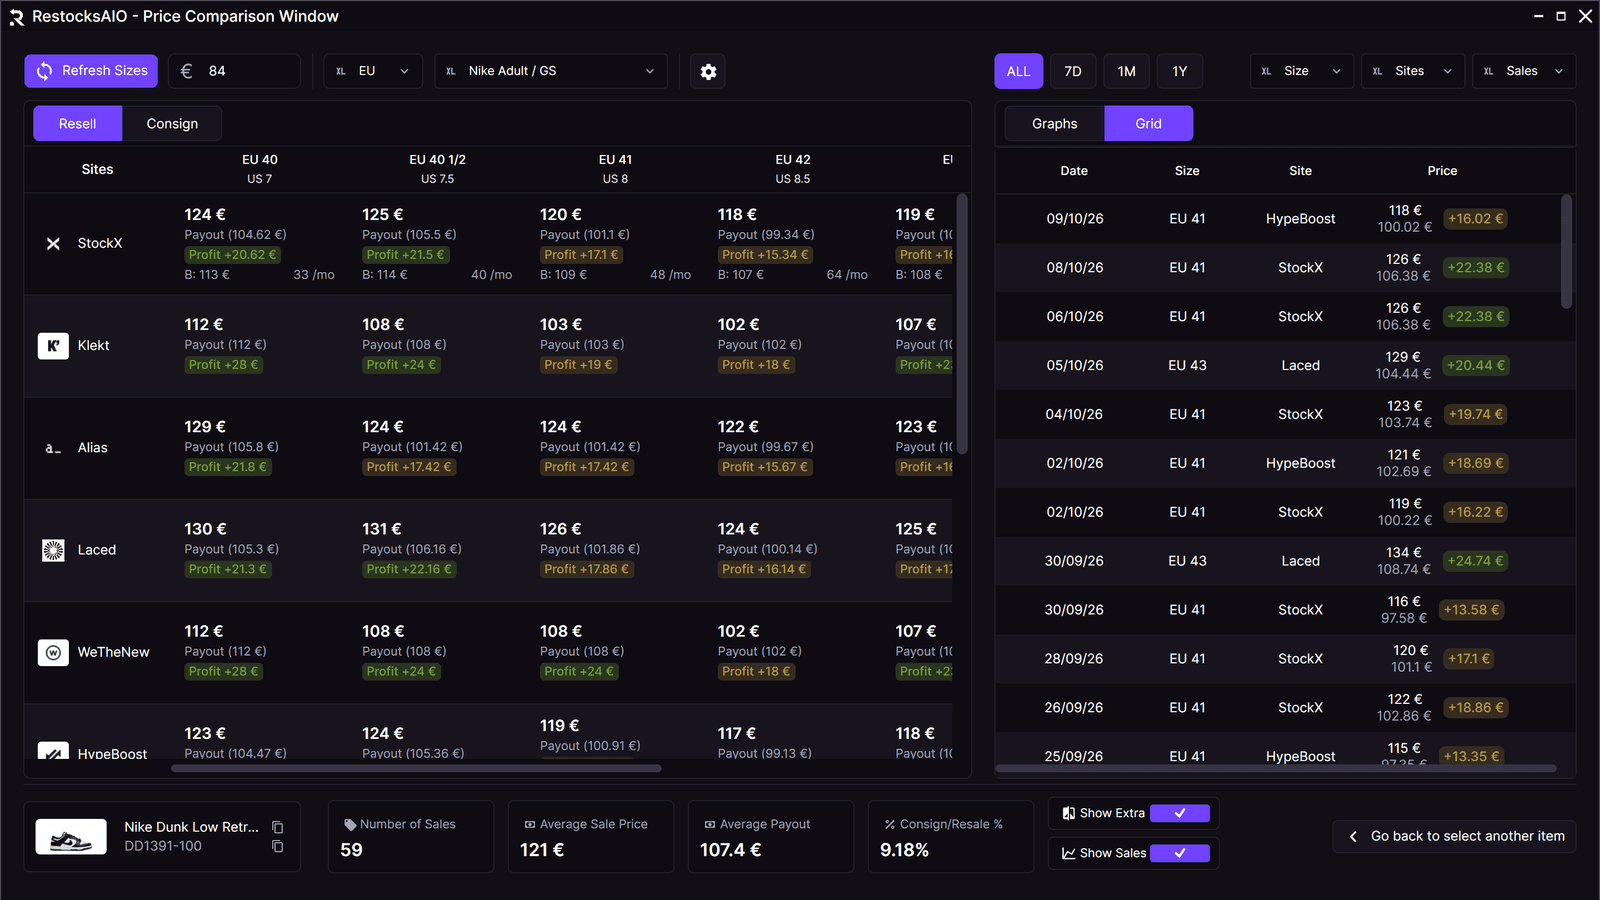Select the Resell tab

(x=77, y=124)
